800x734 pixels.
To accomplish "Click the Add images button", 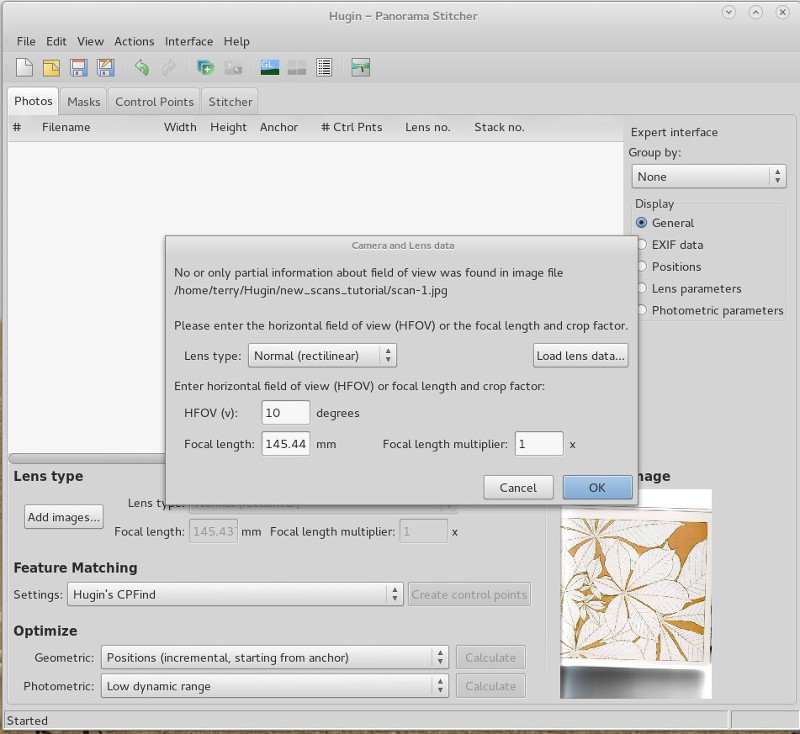I will tap(64, 517).
